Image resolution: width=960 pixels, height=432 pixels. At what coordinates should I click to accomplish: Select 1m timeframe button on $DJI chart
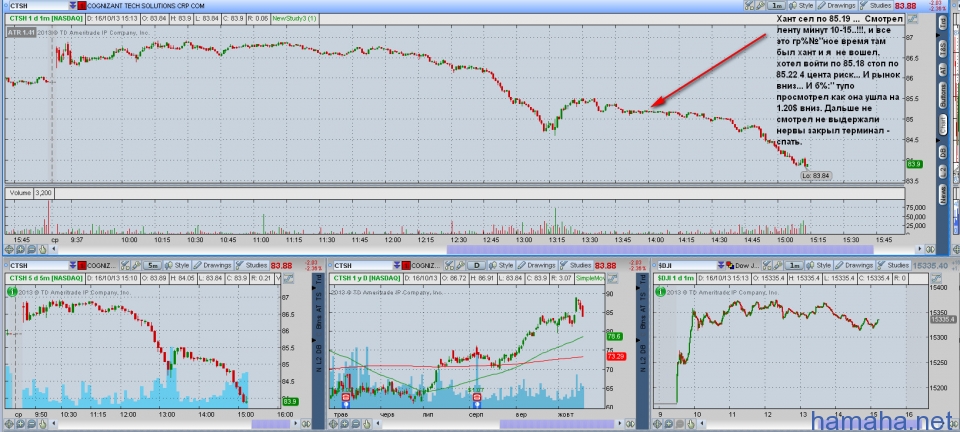coord(794,266)
